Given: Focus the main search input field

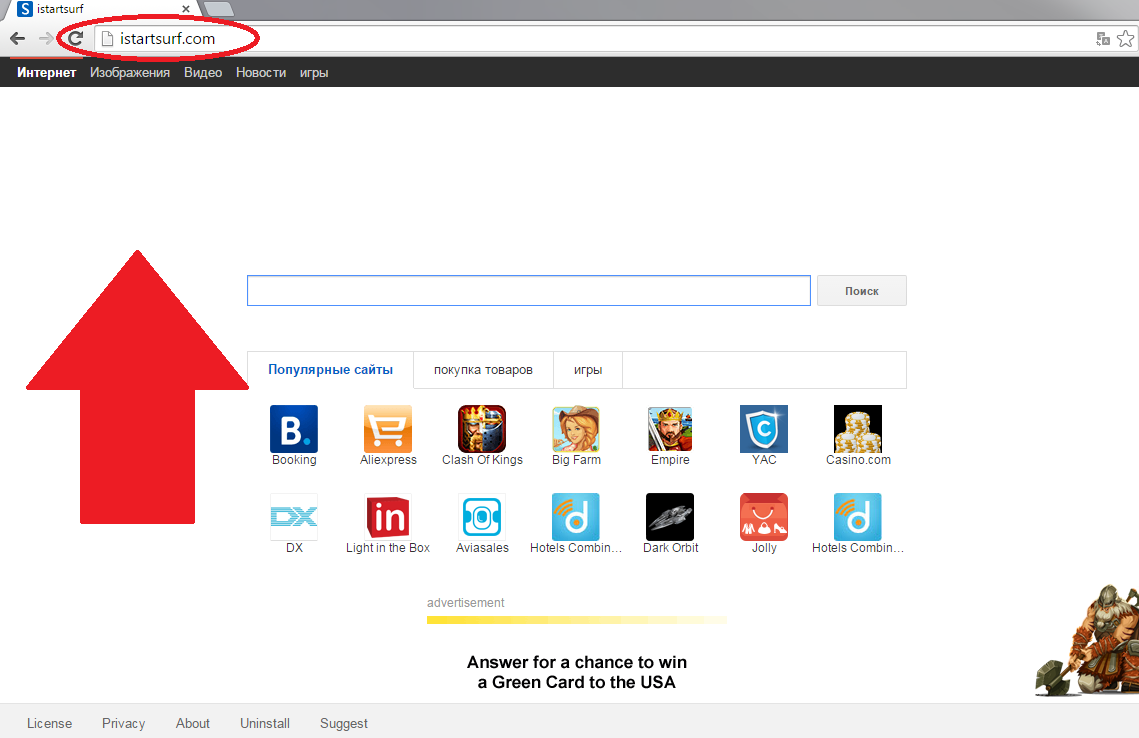Looking at the screenshot, I should coord(529,291).
